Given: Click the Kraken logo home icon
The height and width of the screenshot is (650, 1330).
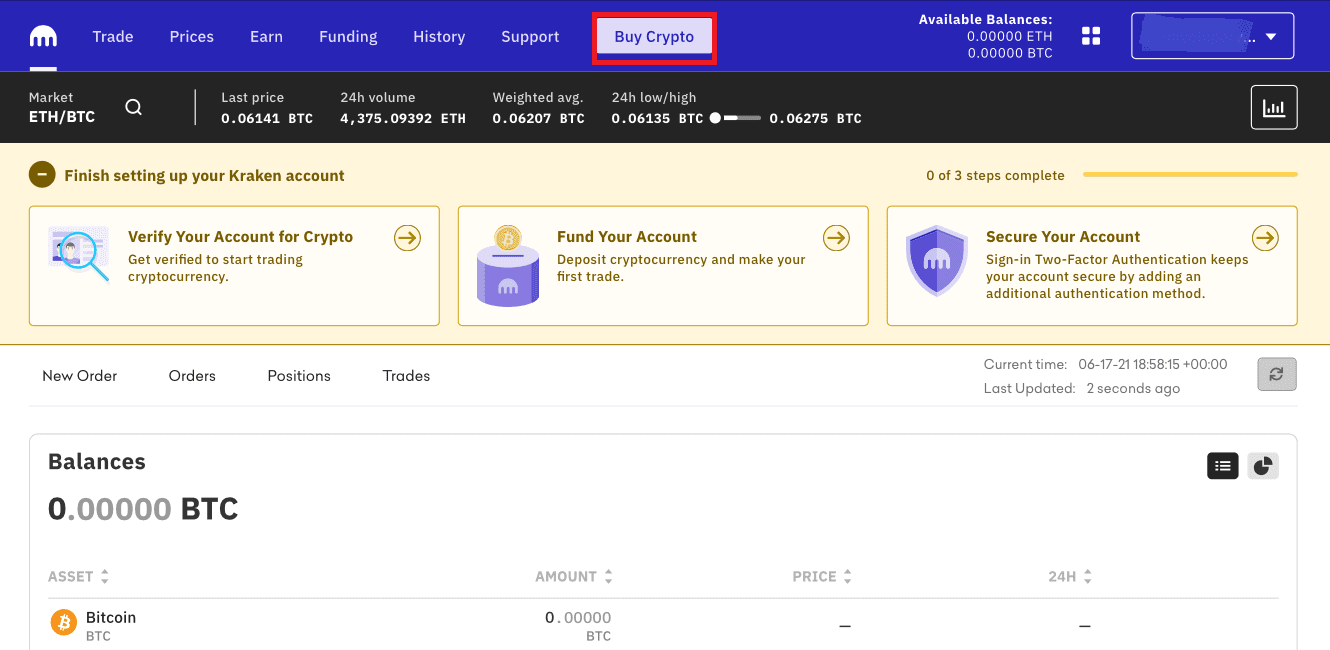Looking at the screenshot, I should point(43,37).
